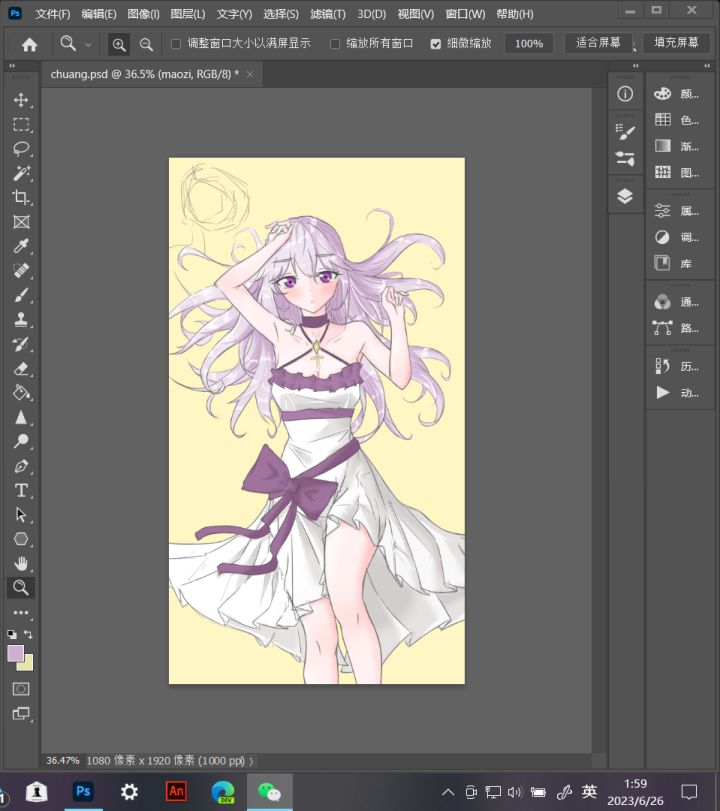
Task: Uncheck the 细微缩放 checkbox
Action: (436, 44)
